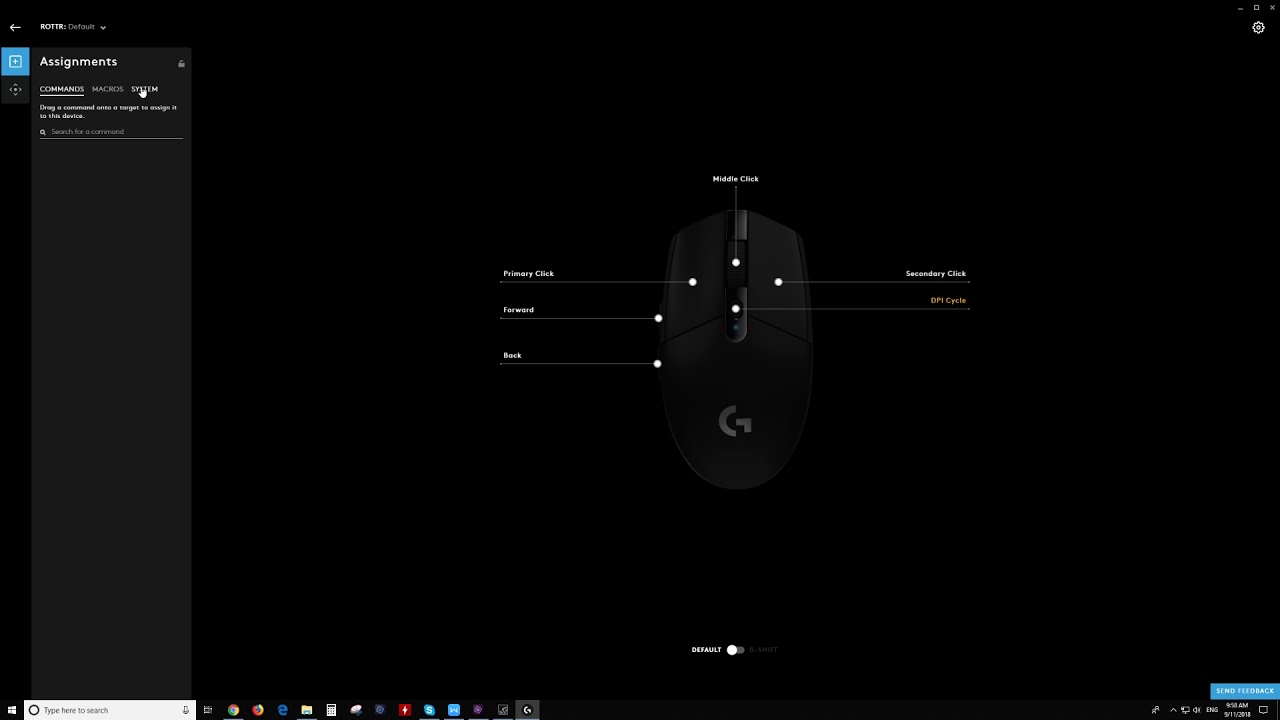Image resolution: width=1280 pixels, height=720 pixels.
Task: Click the Middle Click label
Action: coord(736,179)
